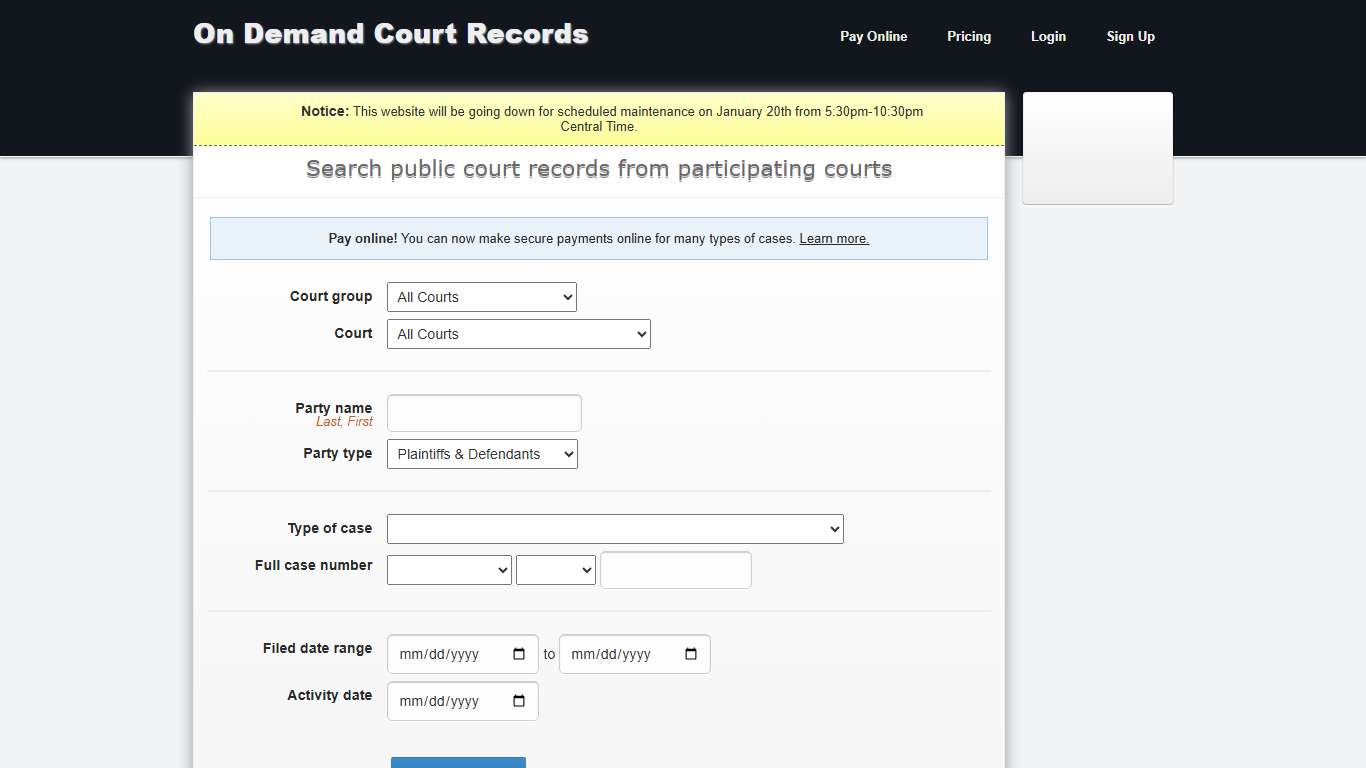Click the On Demand Court Records logo

[390, 33]
